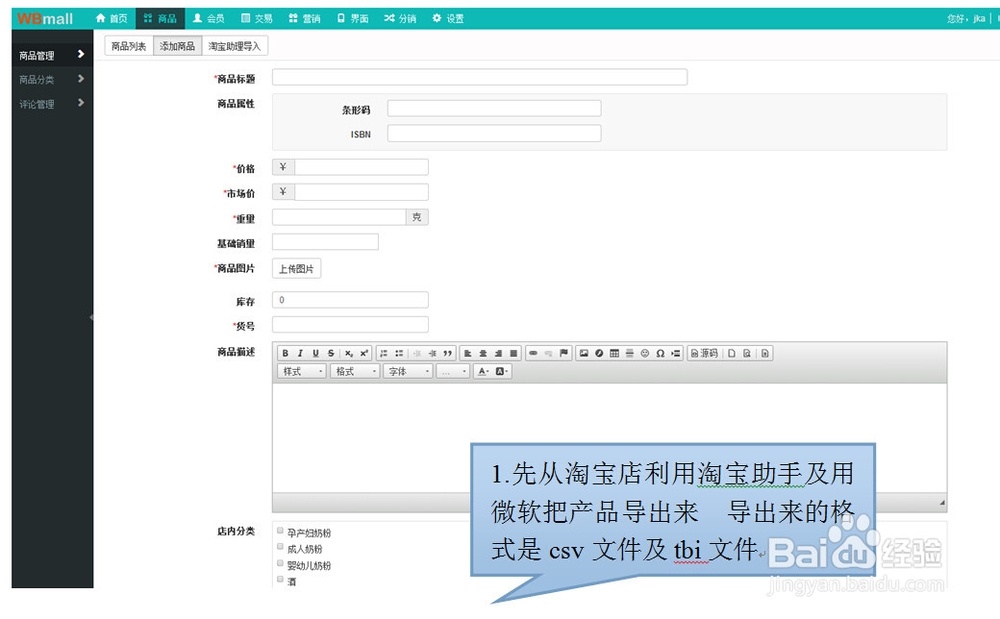Open the 设置 menu in top navigation

pos(447,17)
